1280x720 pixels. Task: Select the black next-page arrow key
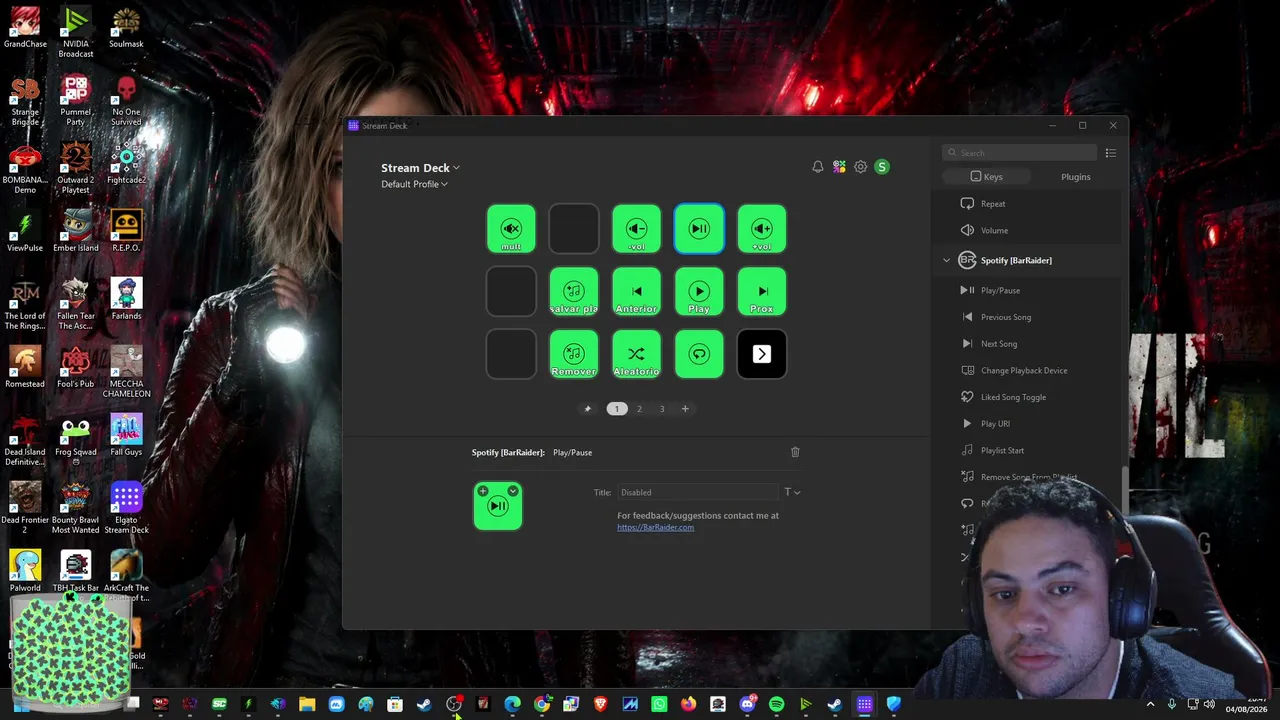pos(762,355)
